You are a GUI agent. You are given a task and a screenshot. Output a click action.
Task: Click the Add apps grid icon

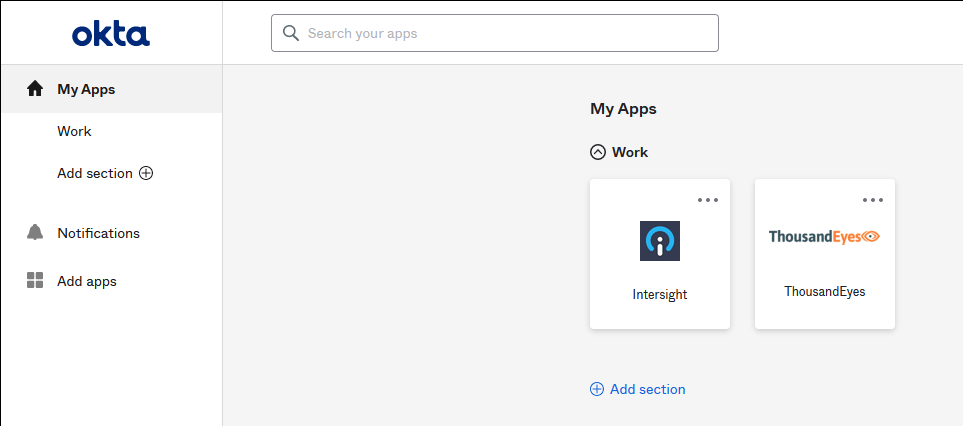[35, 281]
